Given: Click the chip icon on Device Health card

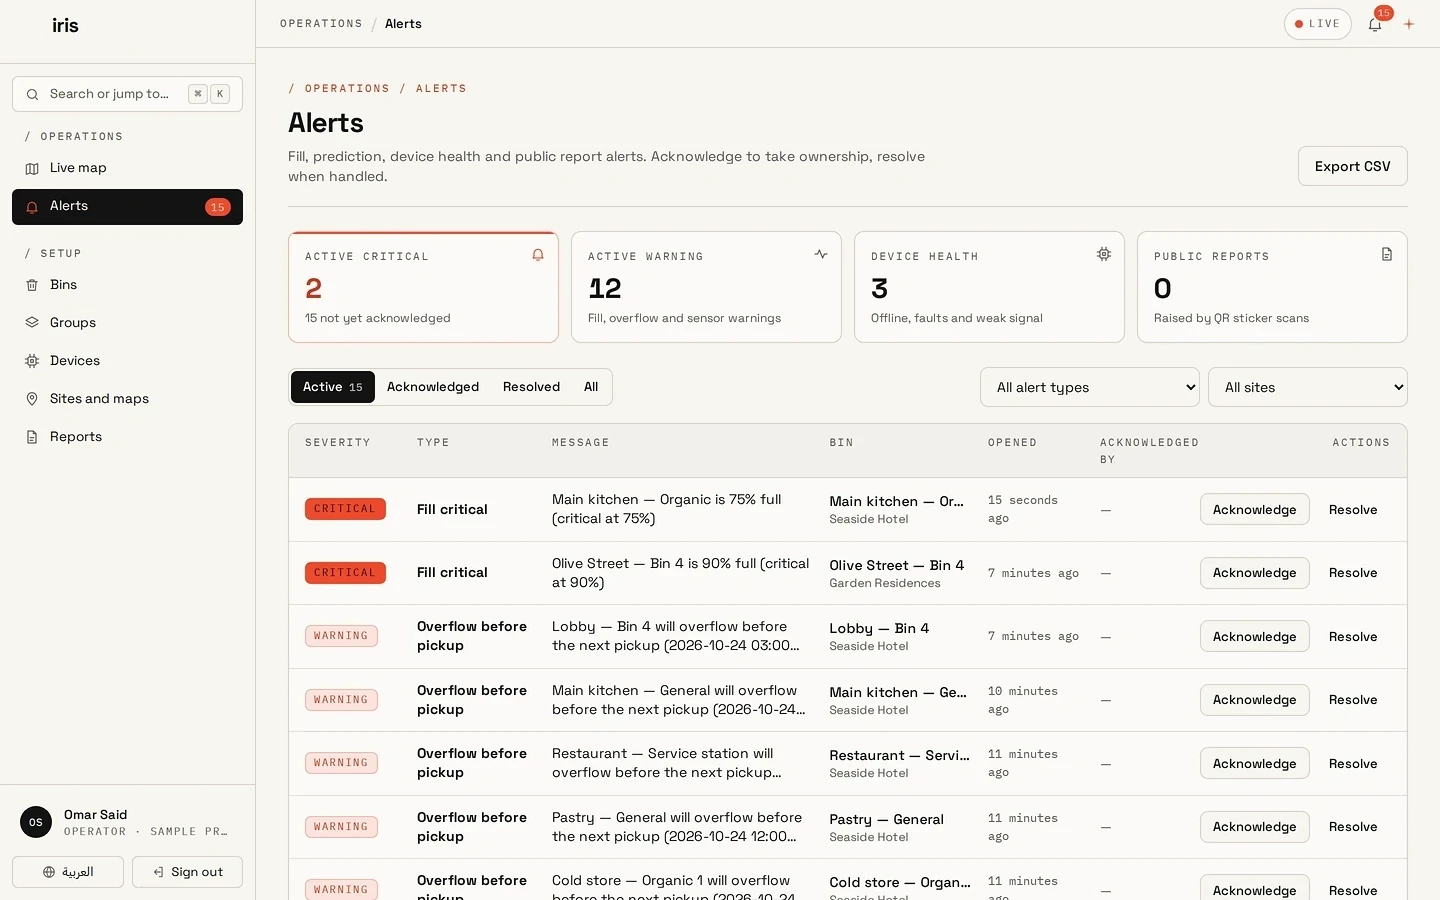Looking at the screenshot, I should [x=1104, y=255].
